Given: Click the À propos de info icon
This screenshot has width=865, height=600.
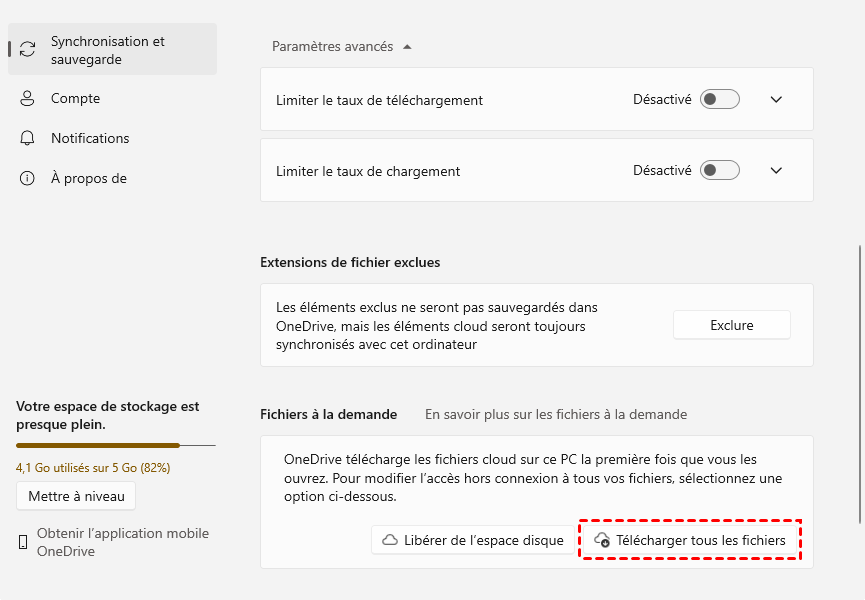Looking at the screenshot, I should coord(27,178).
